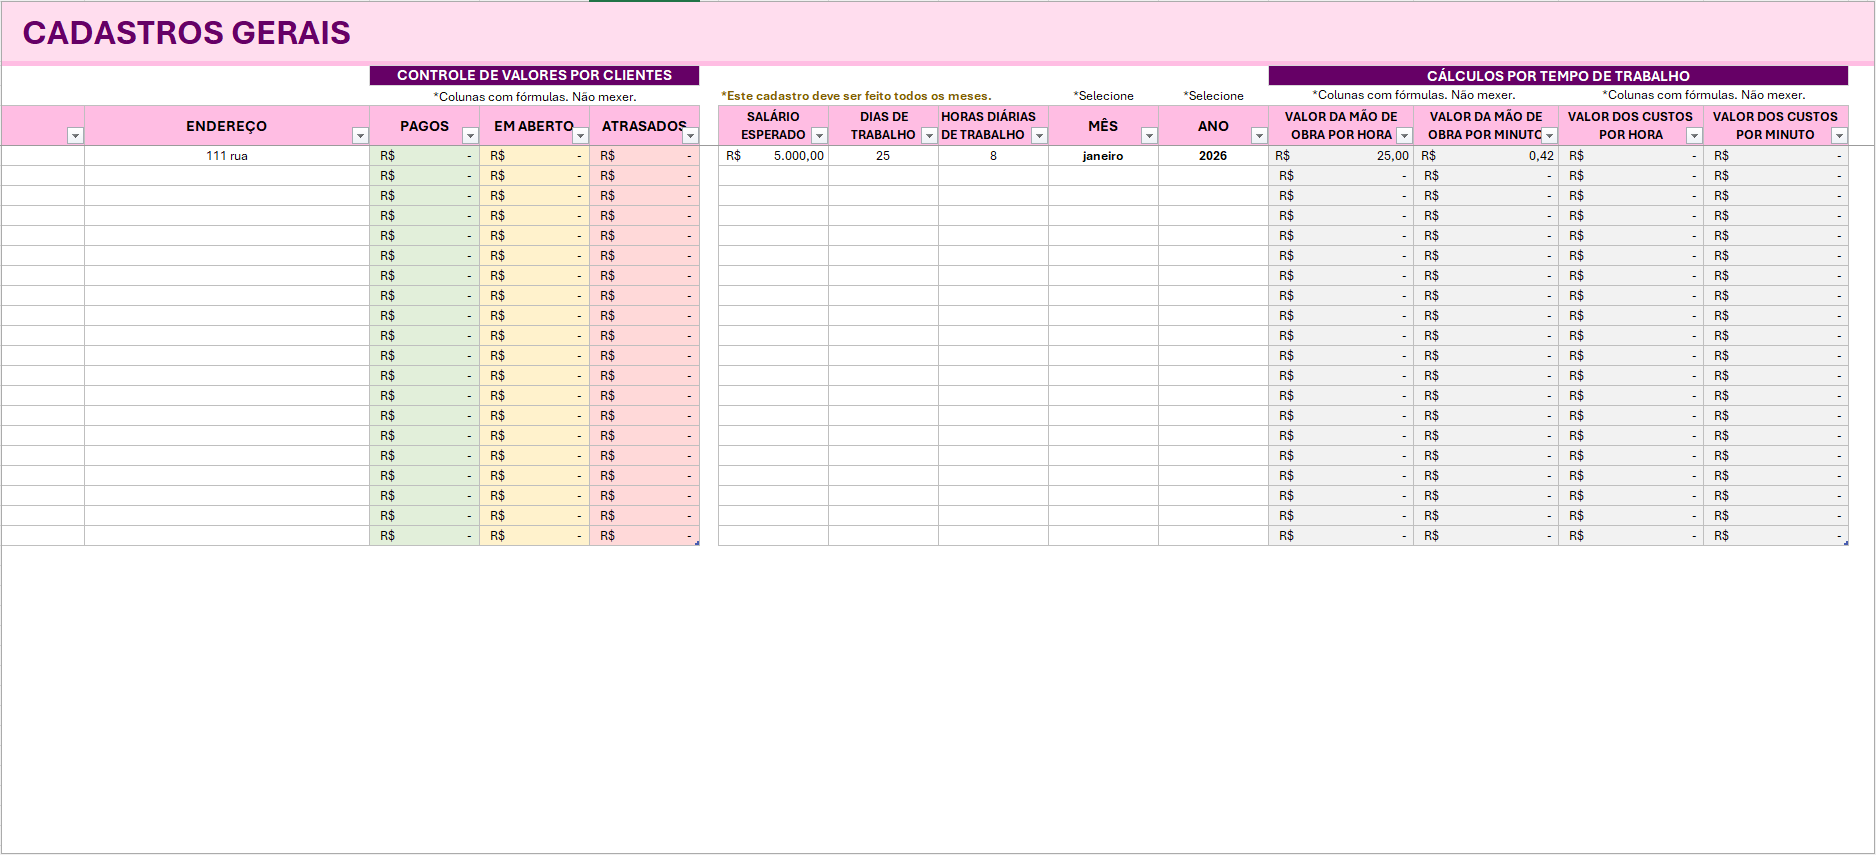Image resolution: width=1876 pixels, height=855 pixels.
Task: Select the hourly labor value cell '25,00'
Action: [1341, 156]
